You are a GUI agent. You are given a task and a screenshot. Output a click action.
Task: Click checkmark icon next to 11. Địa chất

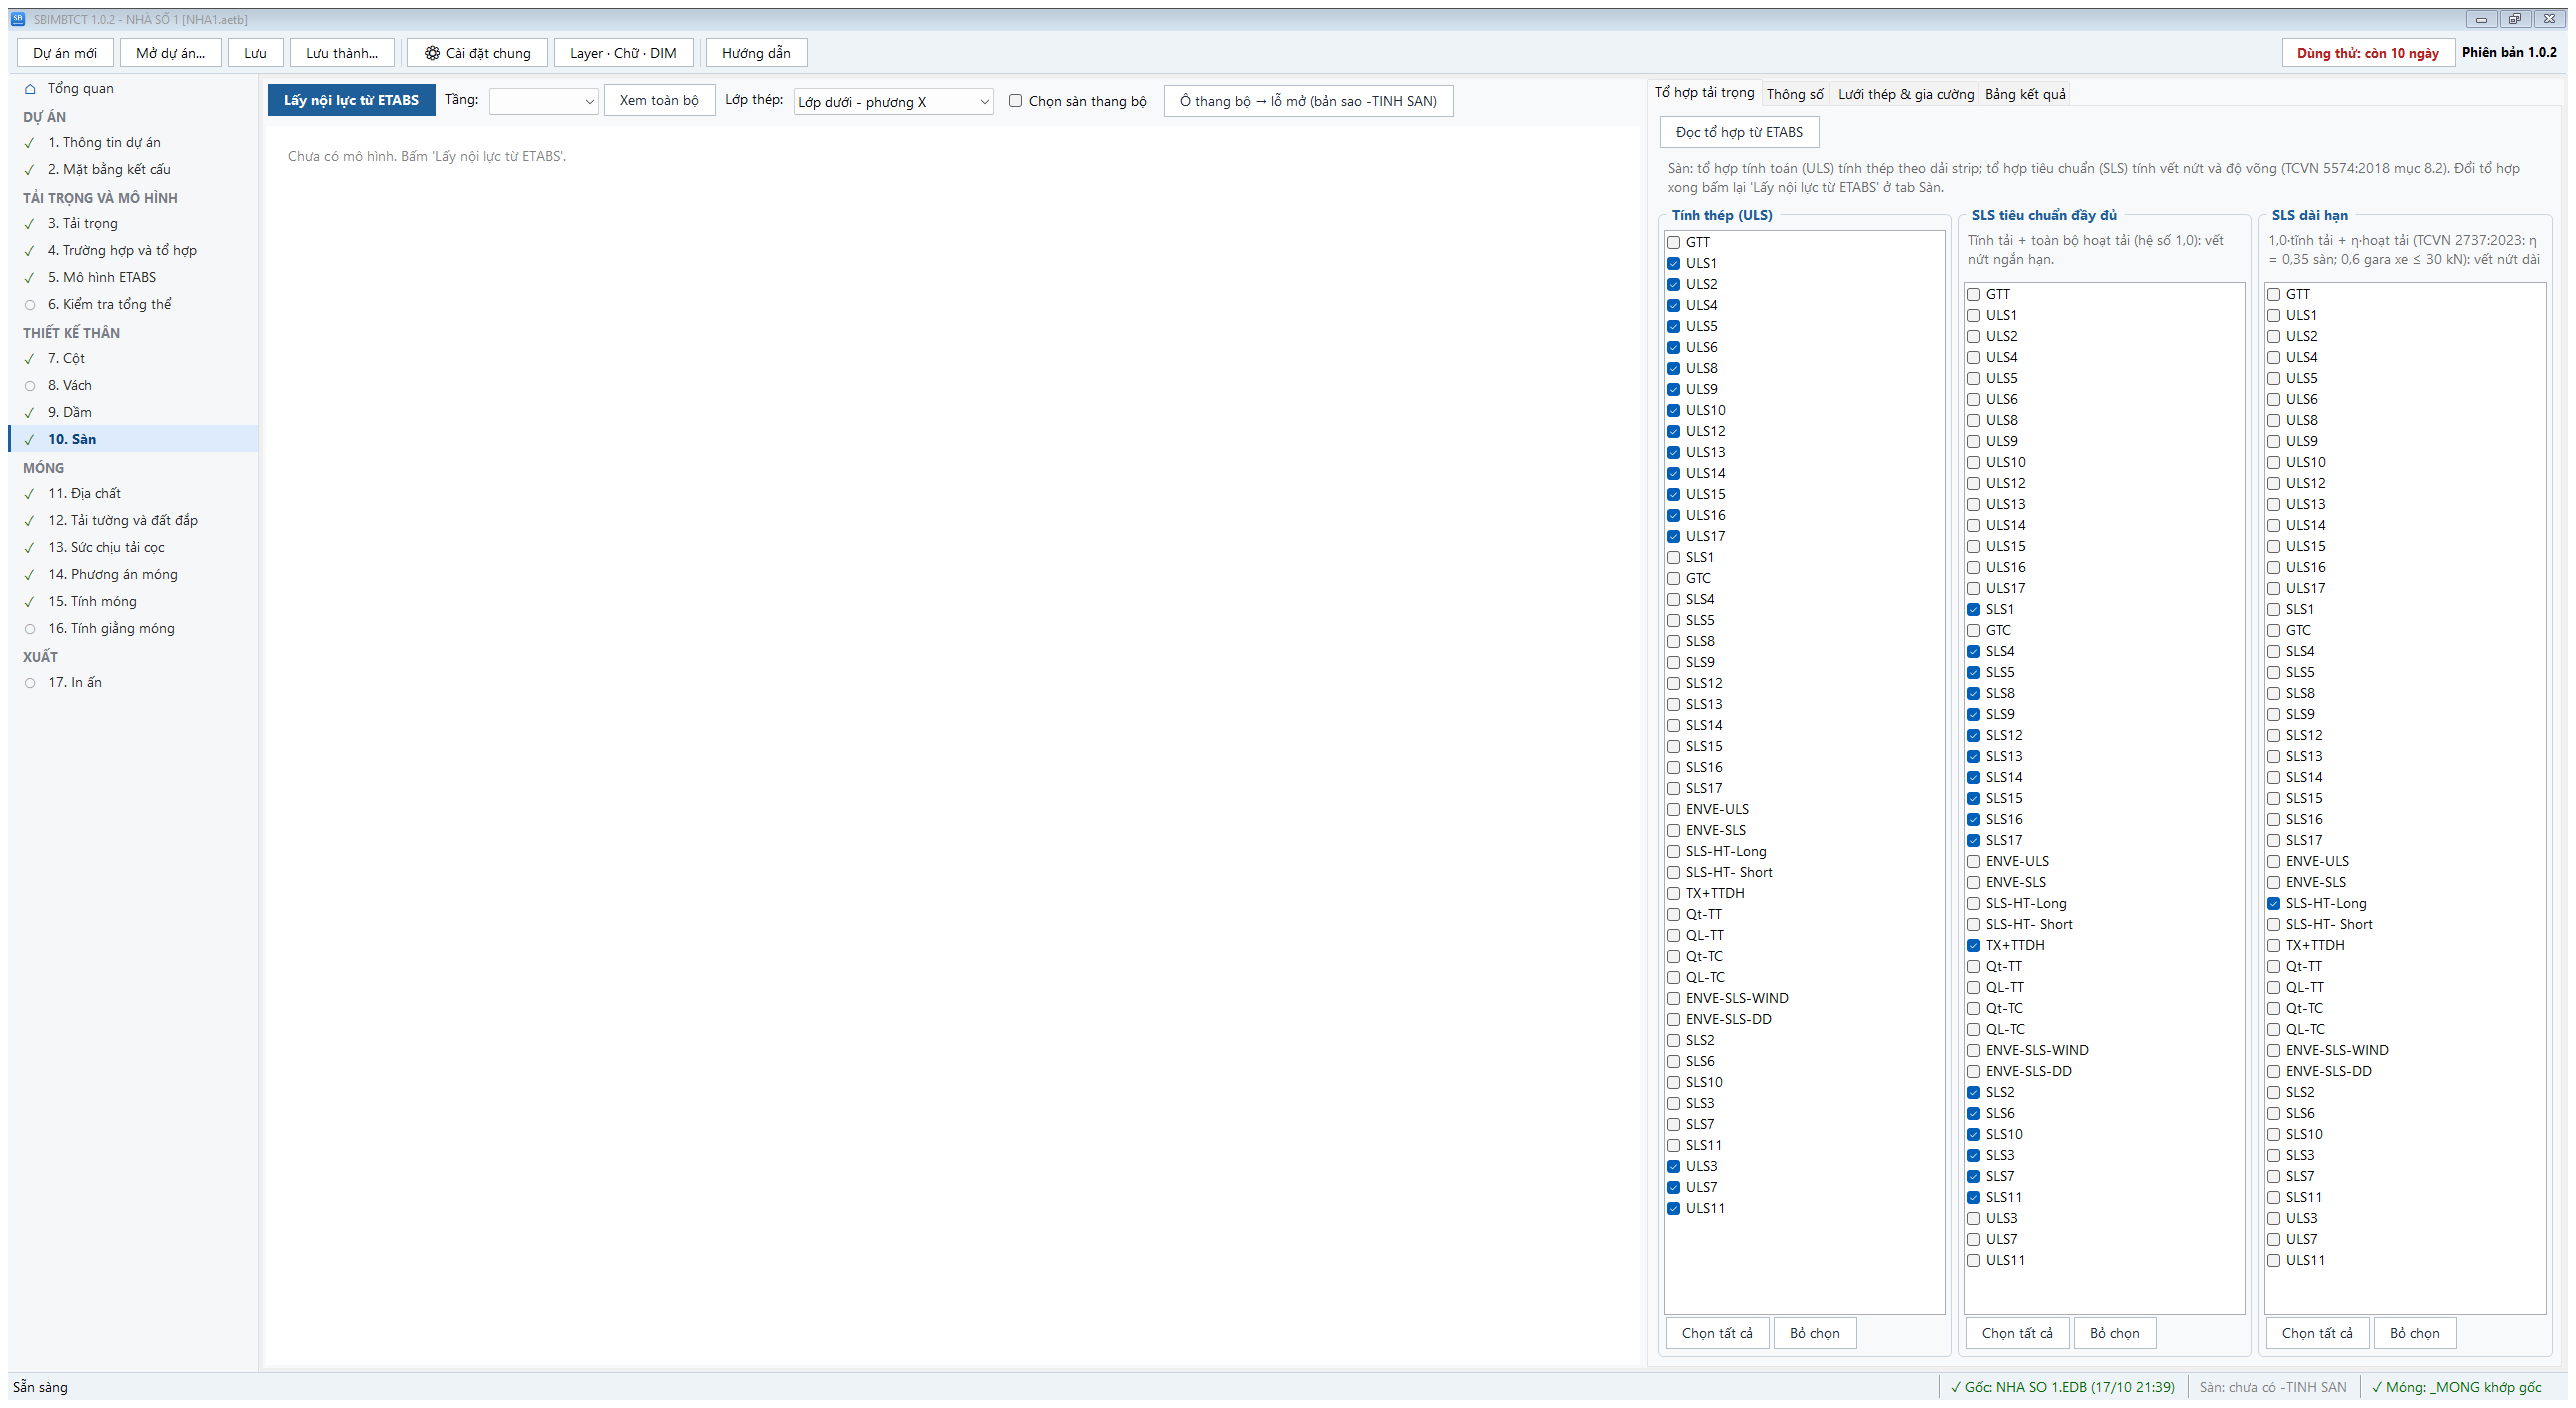click(30, 494)
